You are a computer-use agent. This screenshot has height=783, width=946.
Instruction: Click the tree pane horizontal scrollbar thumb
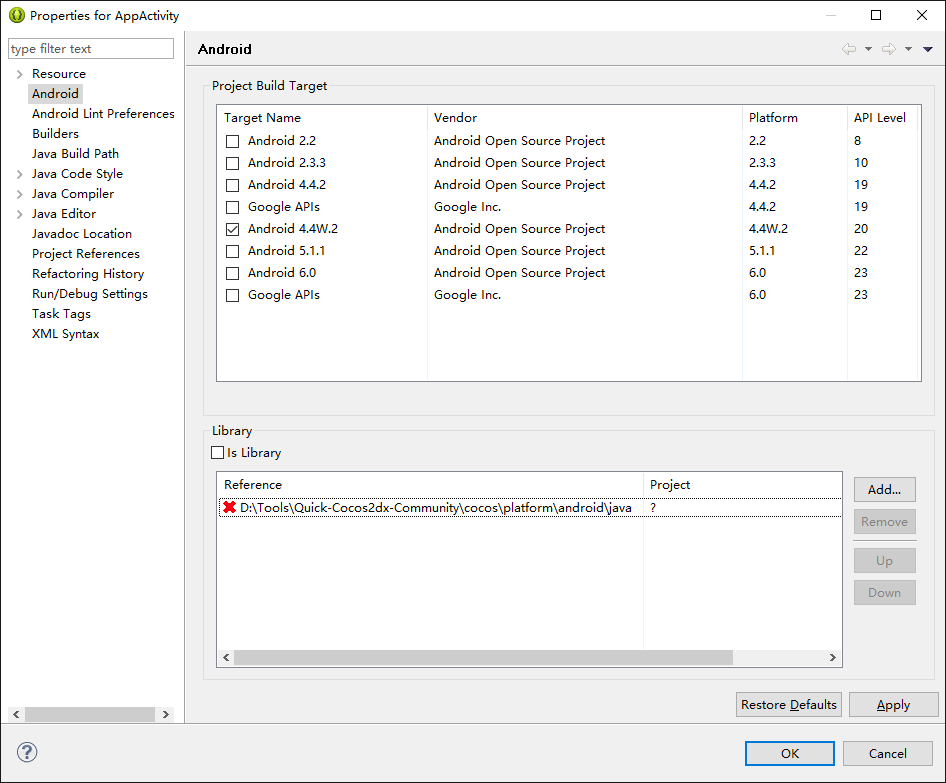(x=90, y=714)
